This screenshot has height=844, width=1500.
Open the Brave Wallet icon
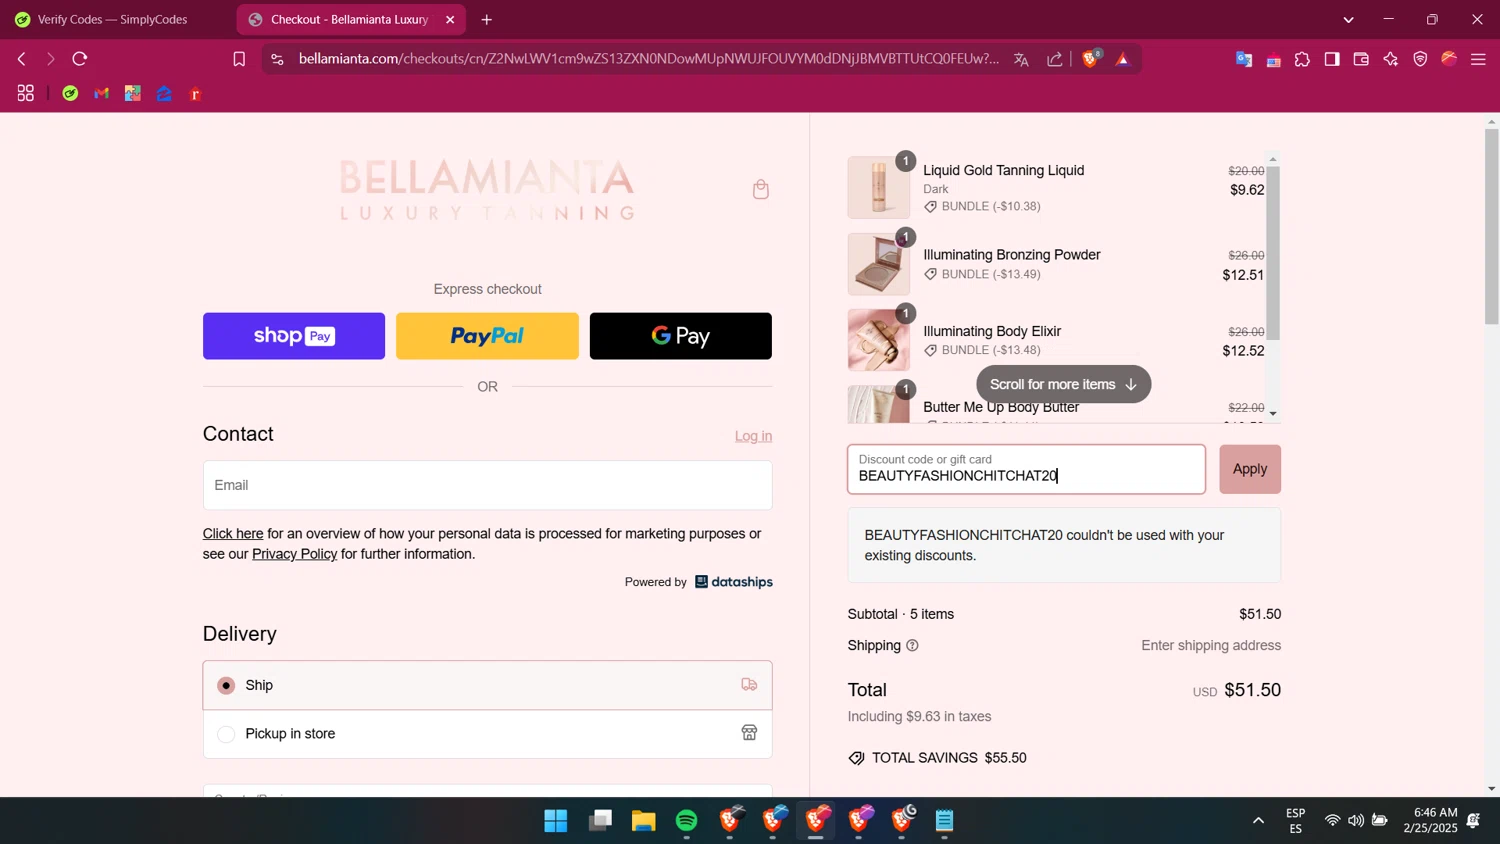(x=1361, y=59)
